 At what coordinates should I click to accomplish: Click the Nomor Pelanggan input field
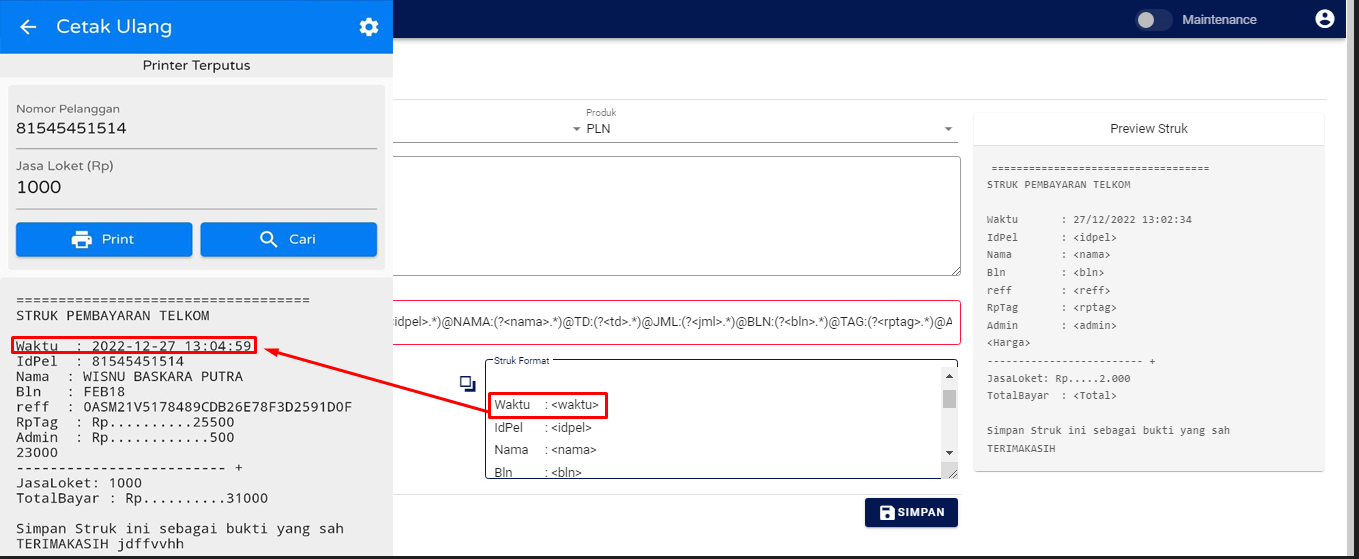pyautogui.click(x=196, y=128)
